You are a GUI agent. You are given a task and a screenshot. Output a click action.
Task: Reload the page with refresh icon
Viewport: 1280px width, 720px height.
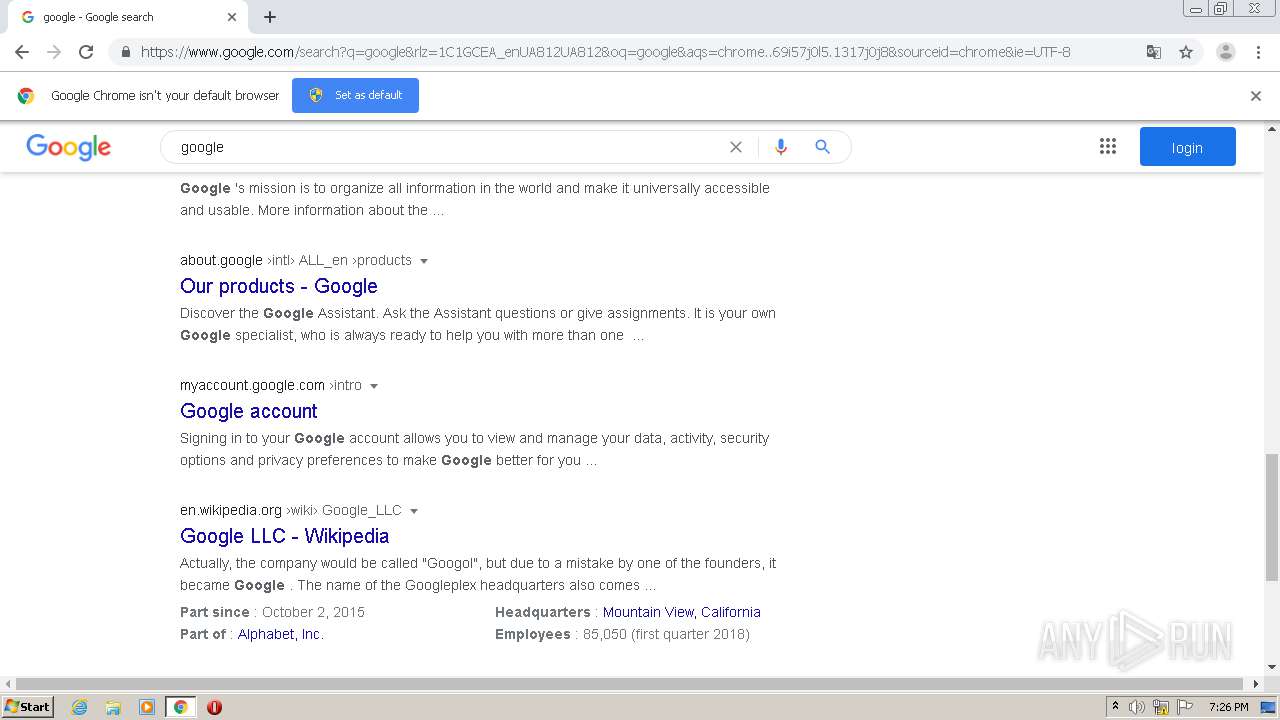[x=86, y=52]
